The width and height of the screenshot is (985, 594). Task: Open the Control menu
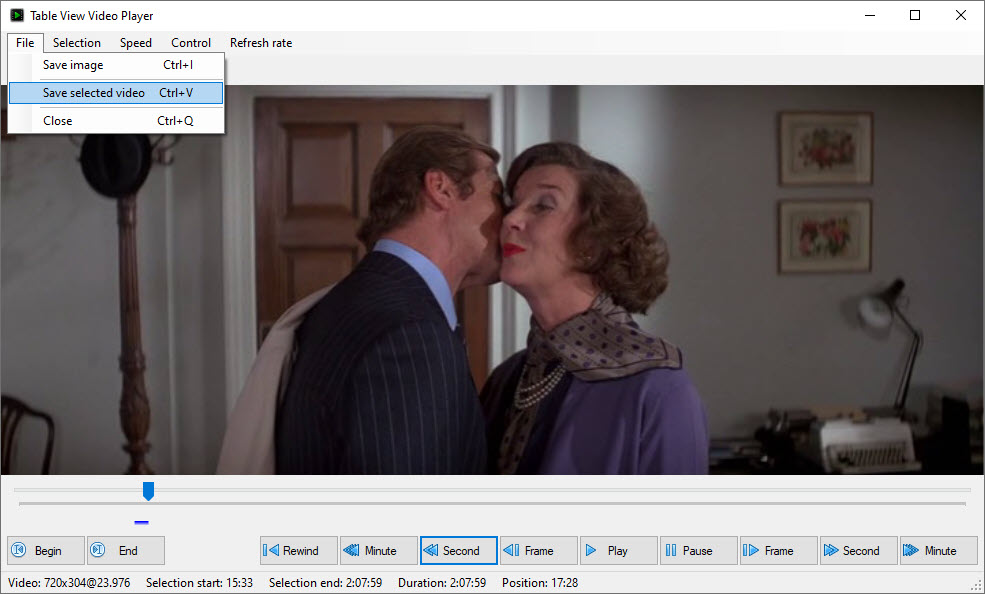191,43
